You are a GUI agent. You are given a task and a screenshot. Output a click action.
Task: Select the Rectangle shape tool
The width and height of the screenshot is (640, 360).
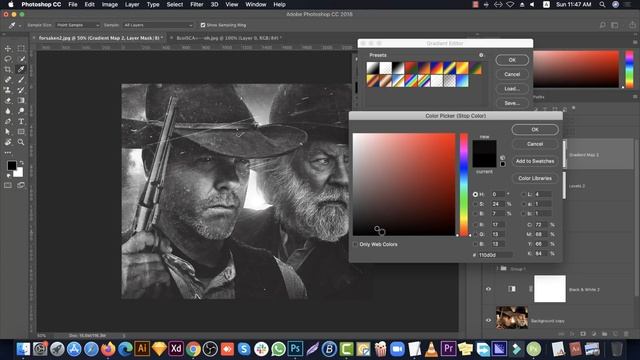coord(21,132)
